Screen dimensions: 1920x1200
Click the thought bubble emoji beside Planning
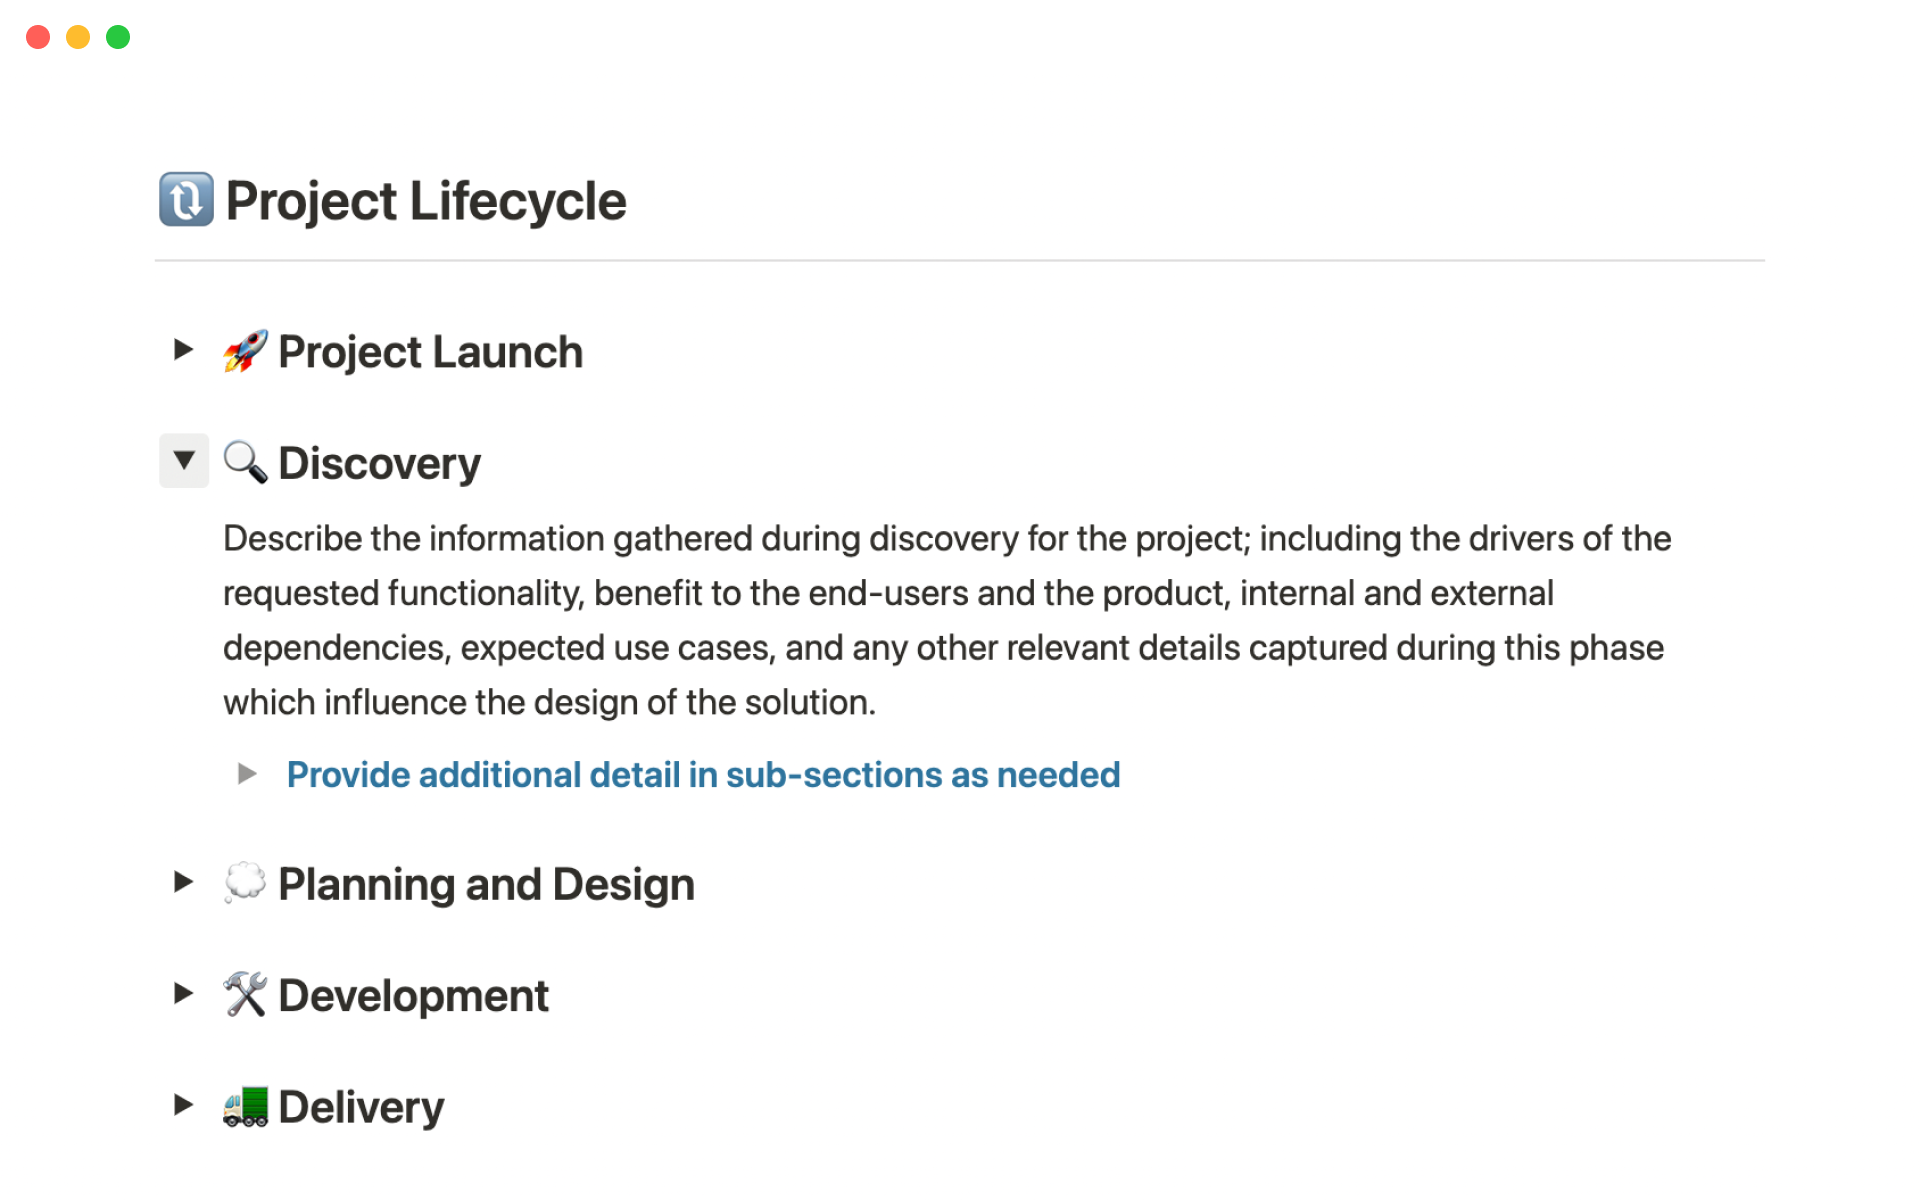point(245,883)
